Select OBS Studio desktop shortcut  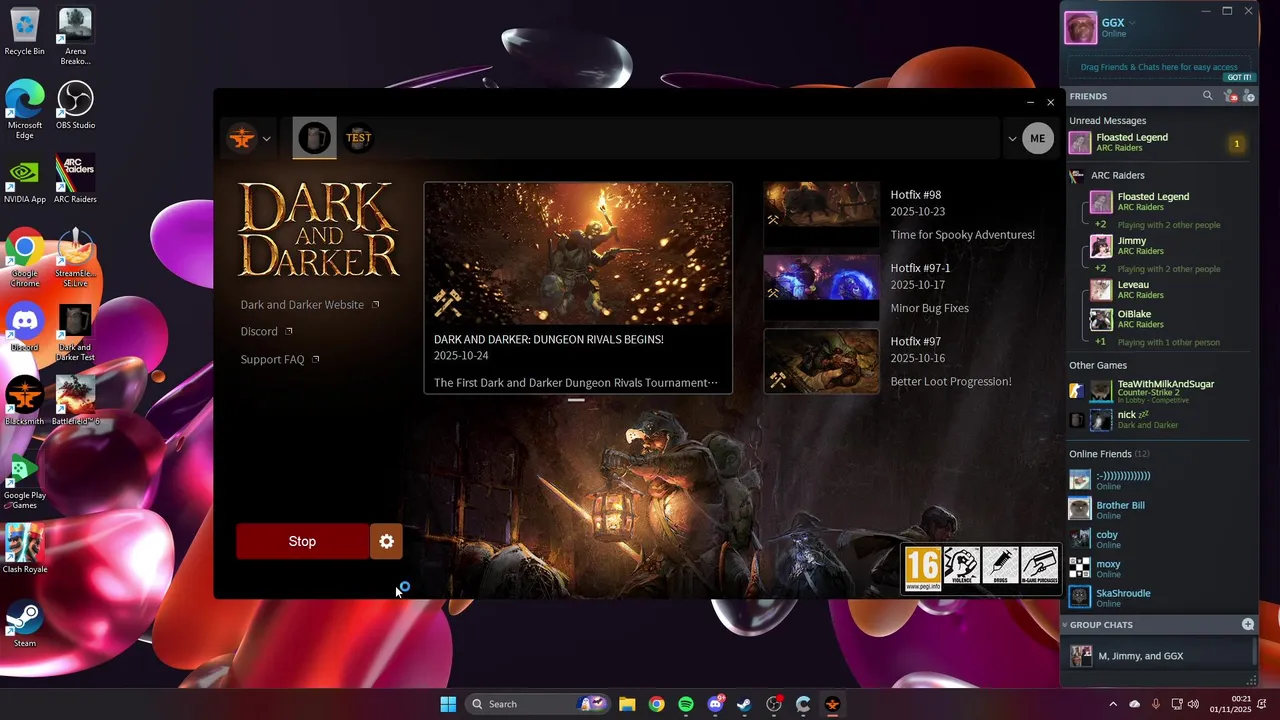click(75, 105)
